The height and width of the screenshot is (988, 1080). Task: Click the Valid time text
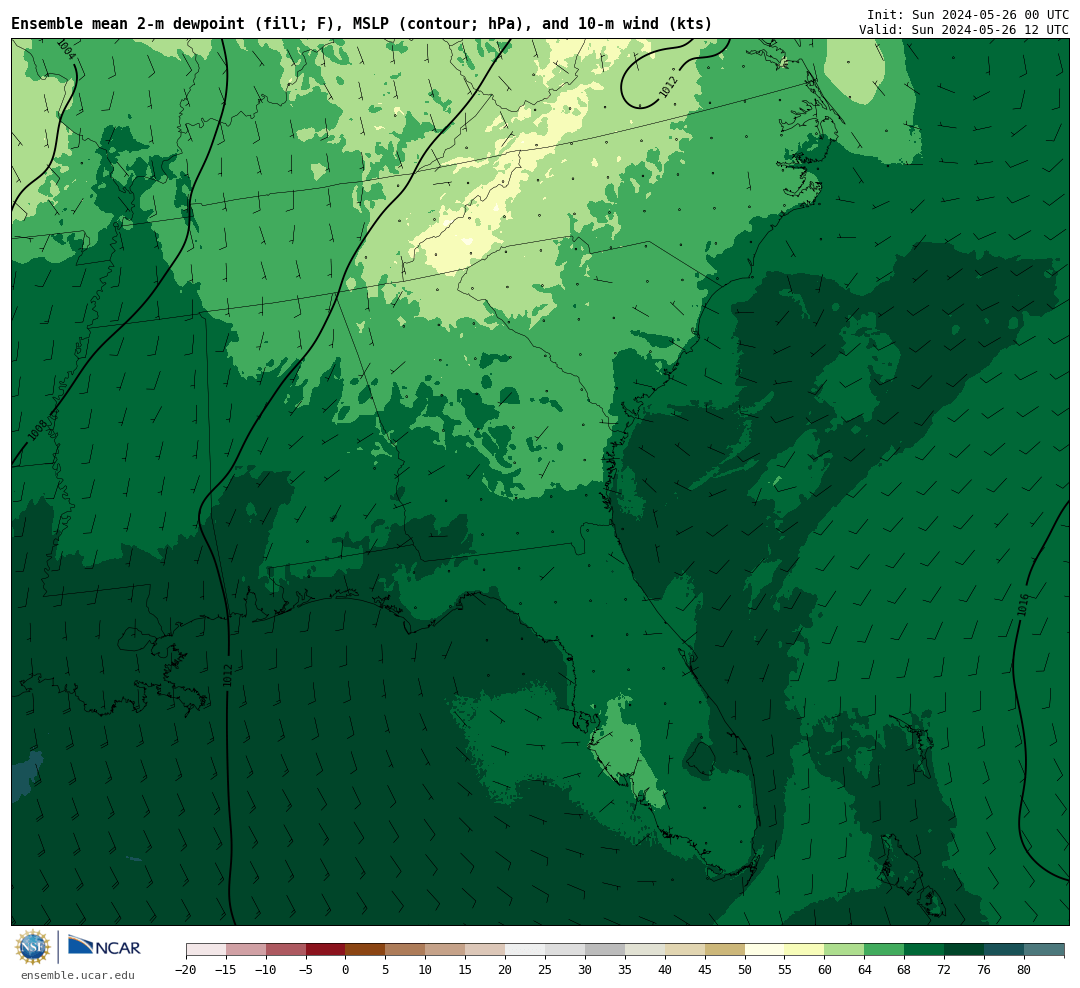tap(964, 30)
